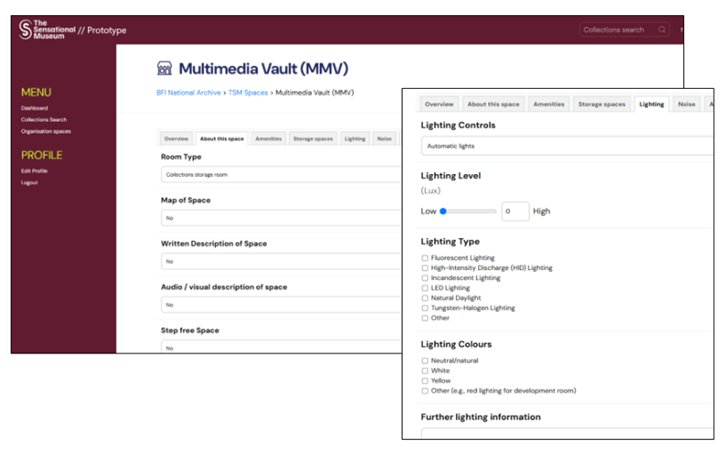The width and height of the screenshot is (726, 454).
Task: Click the Lighting Level slider handle
Action: coord(443,211)
